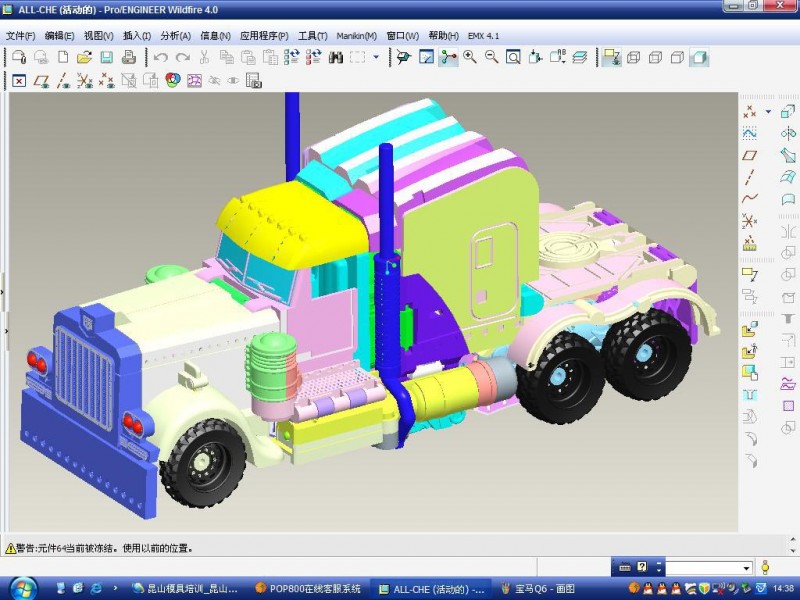Select Shaded display mode
Image resolution: width=800 pixels, height=600 pixels.
click(699, 57)
